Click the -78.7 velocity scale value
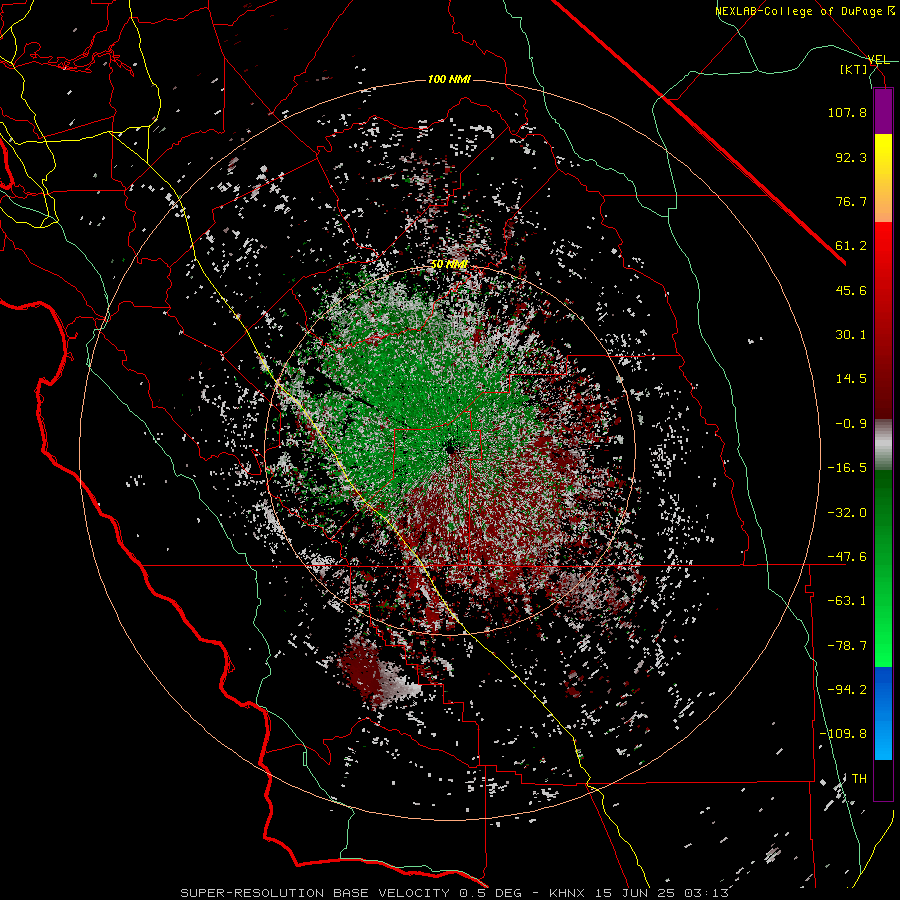The image size is (900, 900). (847, 646)
